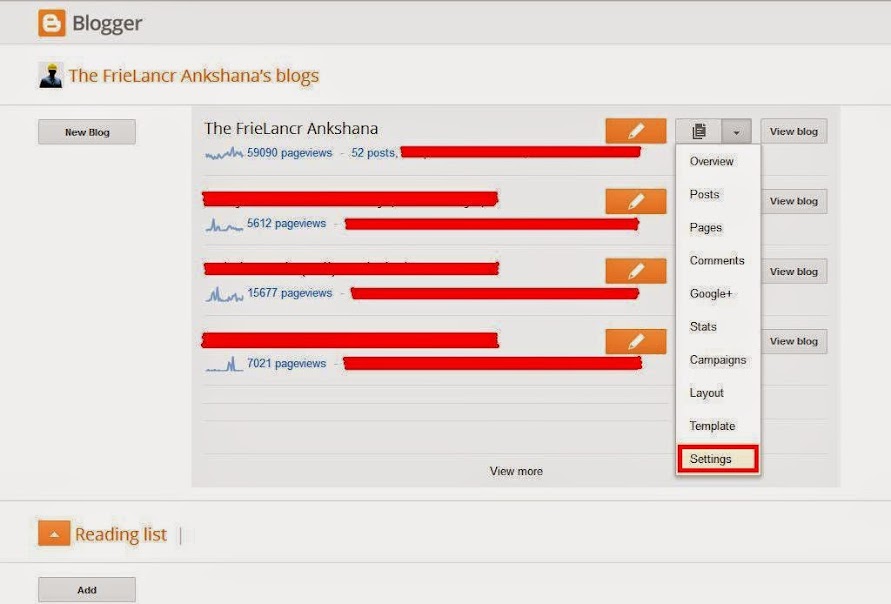This screenshot has width=891, height=604.
Task: Click the stats sparkline beside 5612 pageviews
Action: pyautogui.click(x=224, y=224)
